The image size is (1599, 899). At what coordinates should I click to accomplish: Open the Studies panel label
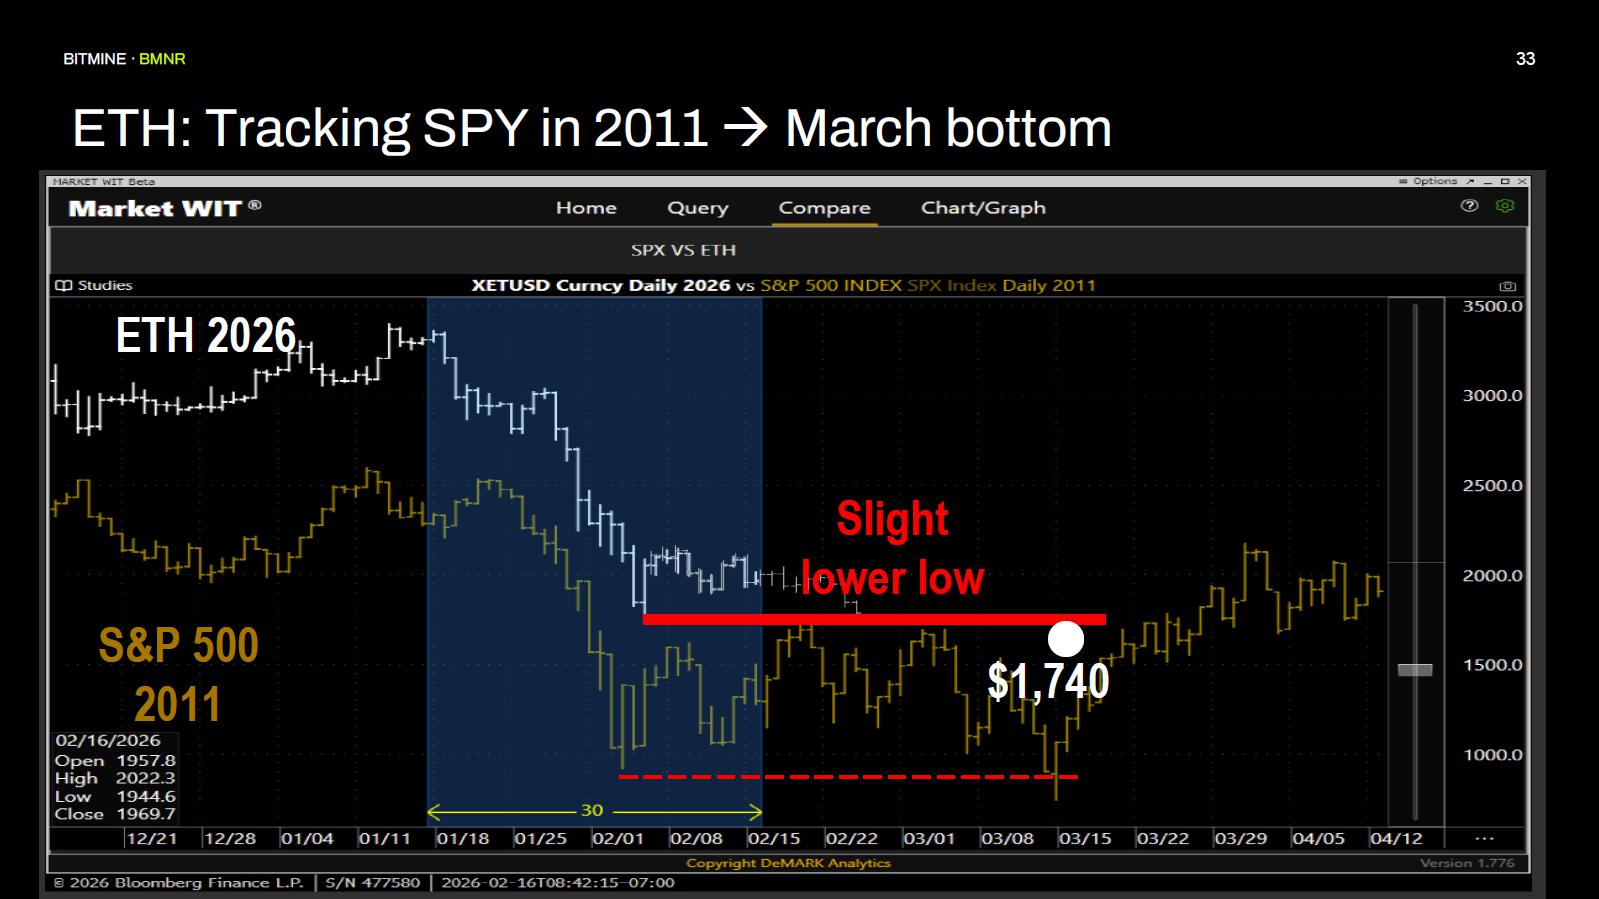point(105,285)
